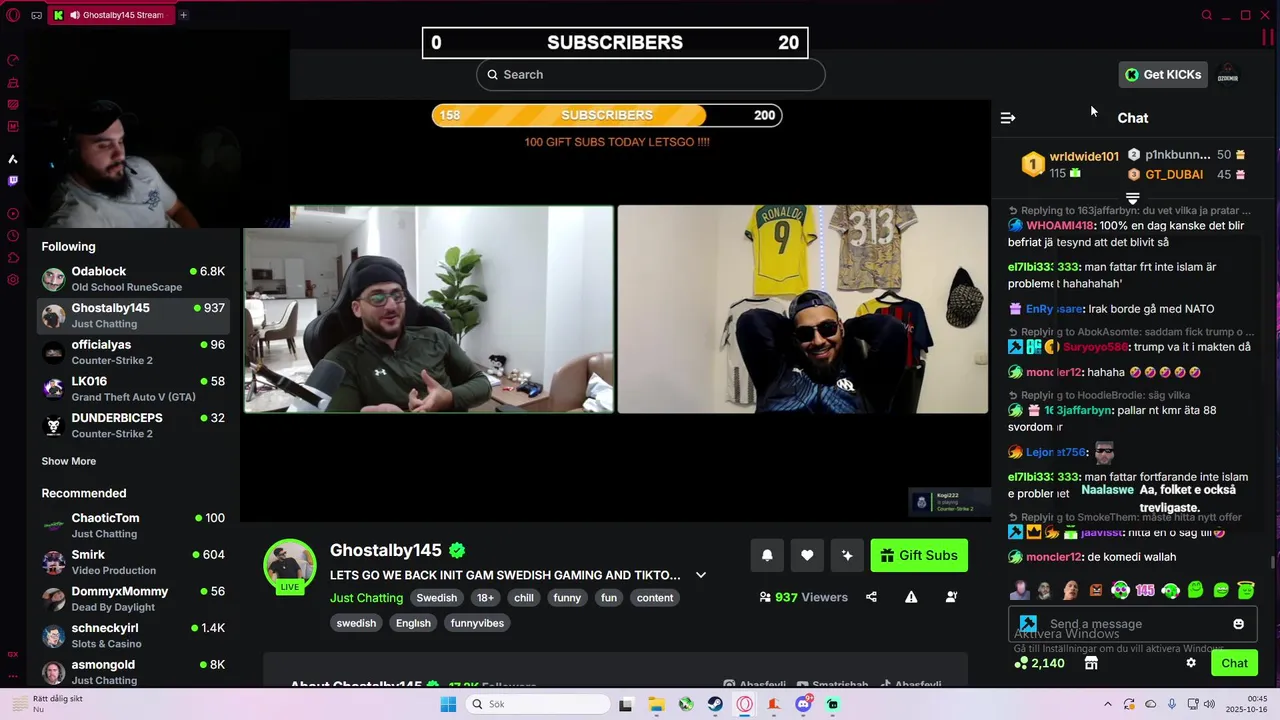Open Smirk recommended channel
Image resolution: width=1280 pixels, height=720 pixels.
point(134,562)
